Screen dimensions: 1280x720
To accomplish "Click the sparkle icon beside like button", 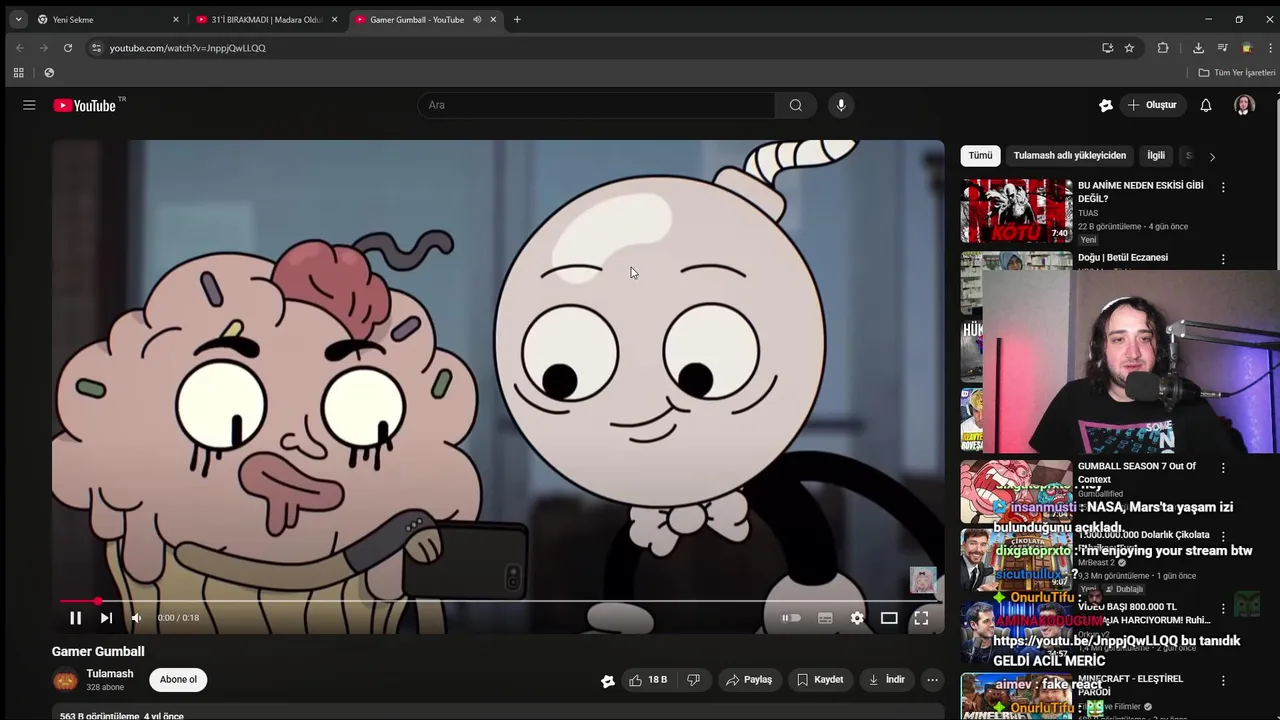I will click(607, 681).
